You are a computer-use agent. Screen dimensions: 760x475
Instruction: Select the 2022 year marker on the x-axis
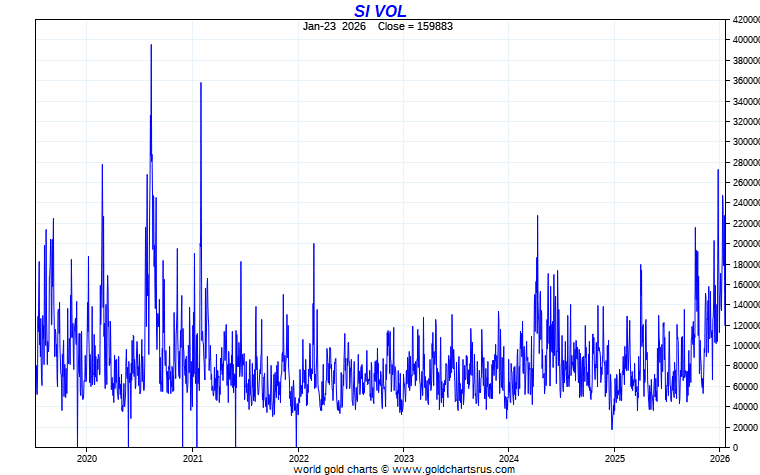297,457
